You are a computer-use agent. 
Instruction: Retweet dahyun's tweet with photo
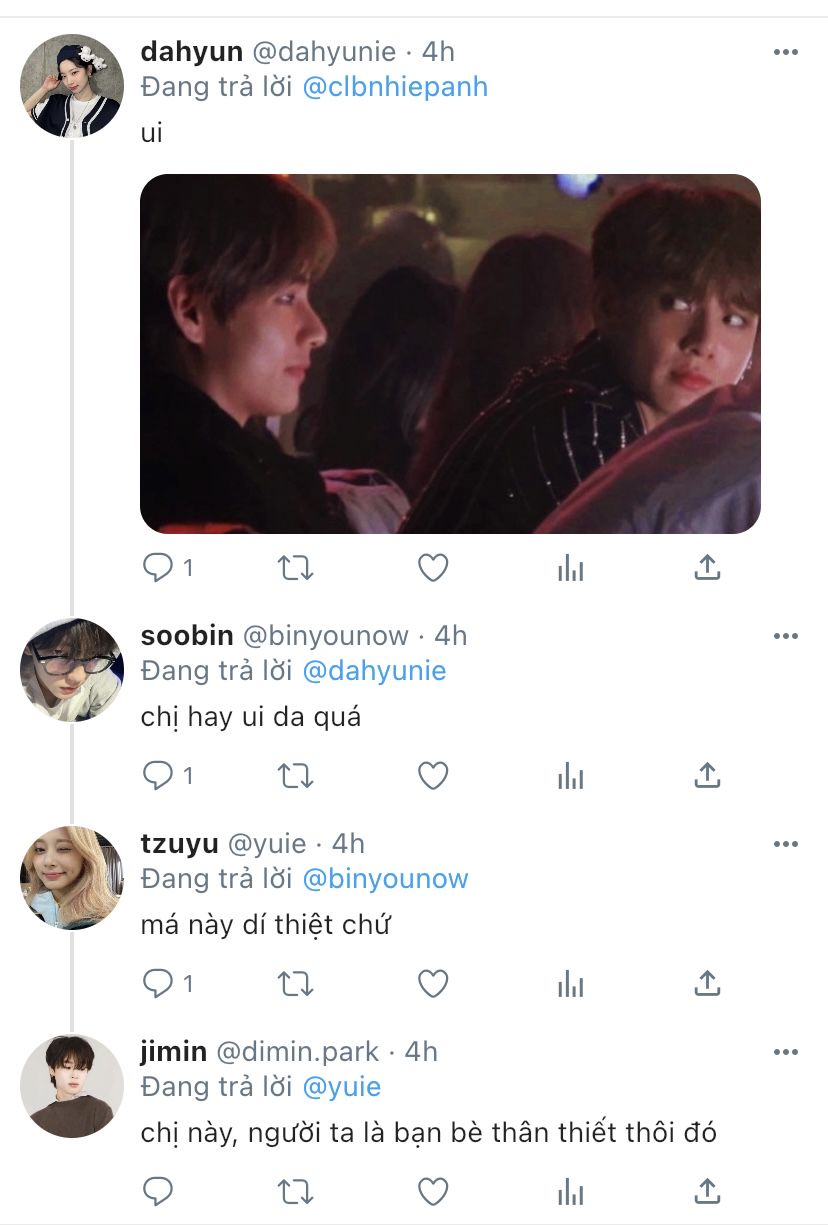click(294, 568)
